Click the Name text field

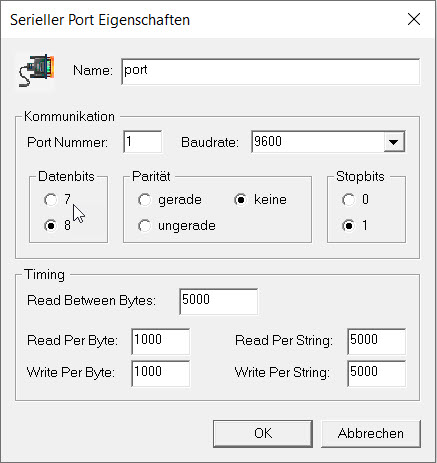[x=271, y=71]
